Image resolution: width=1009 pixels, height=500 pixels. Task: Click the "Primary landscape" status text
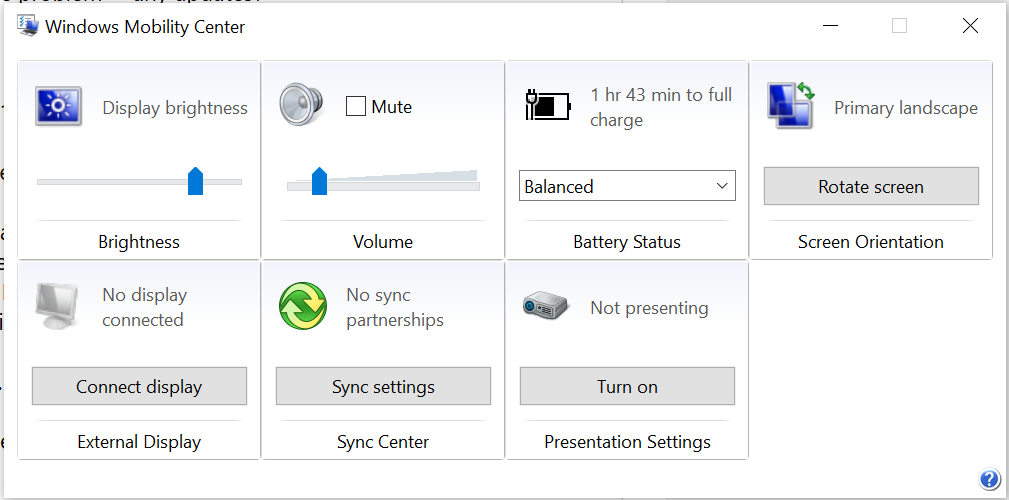click(x=906, y=107)
